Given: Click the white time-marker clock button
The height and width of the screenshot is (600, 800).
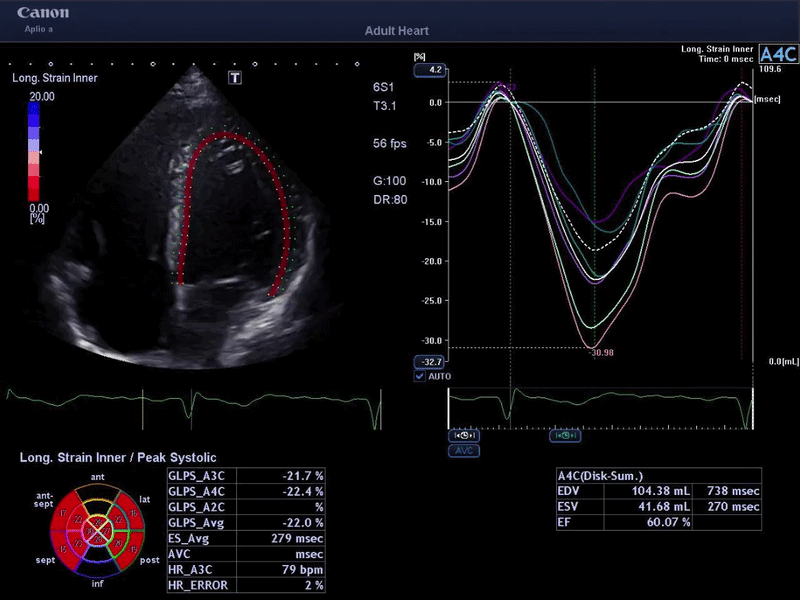Looking at the screenshot, I should (464, 435).
